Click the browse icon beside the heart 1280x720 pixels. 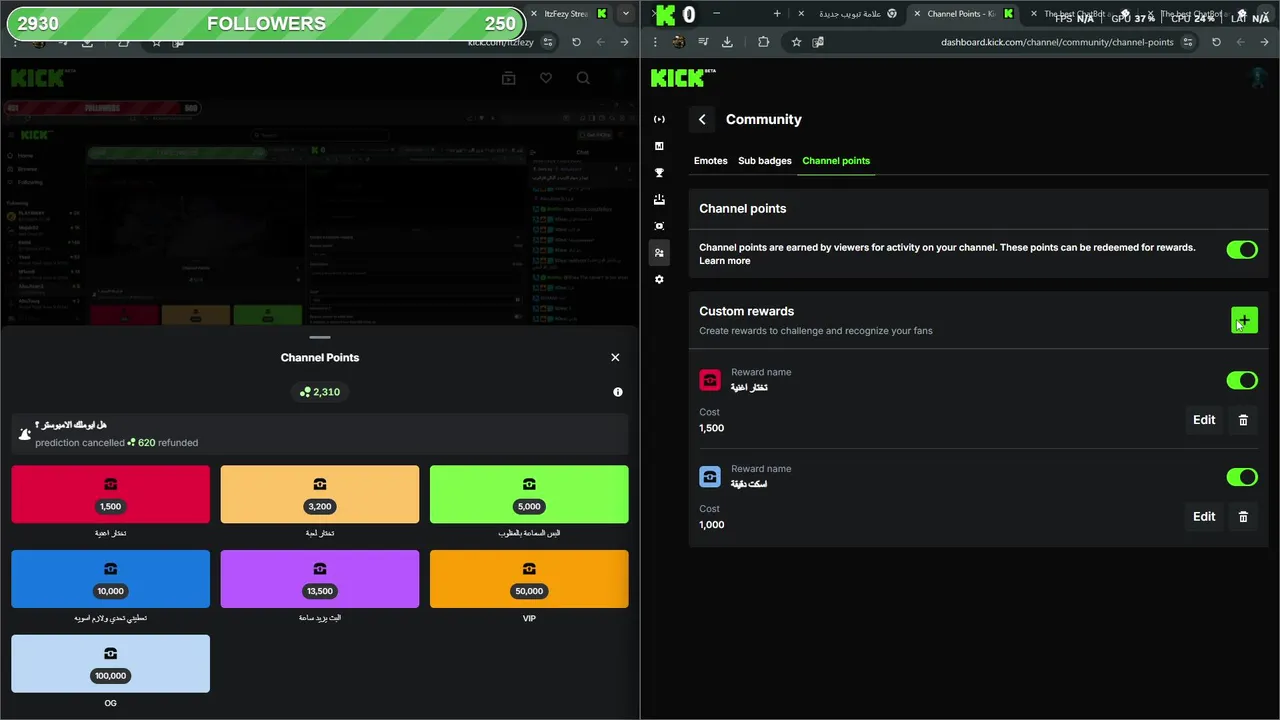click(509, 78)
